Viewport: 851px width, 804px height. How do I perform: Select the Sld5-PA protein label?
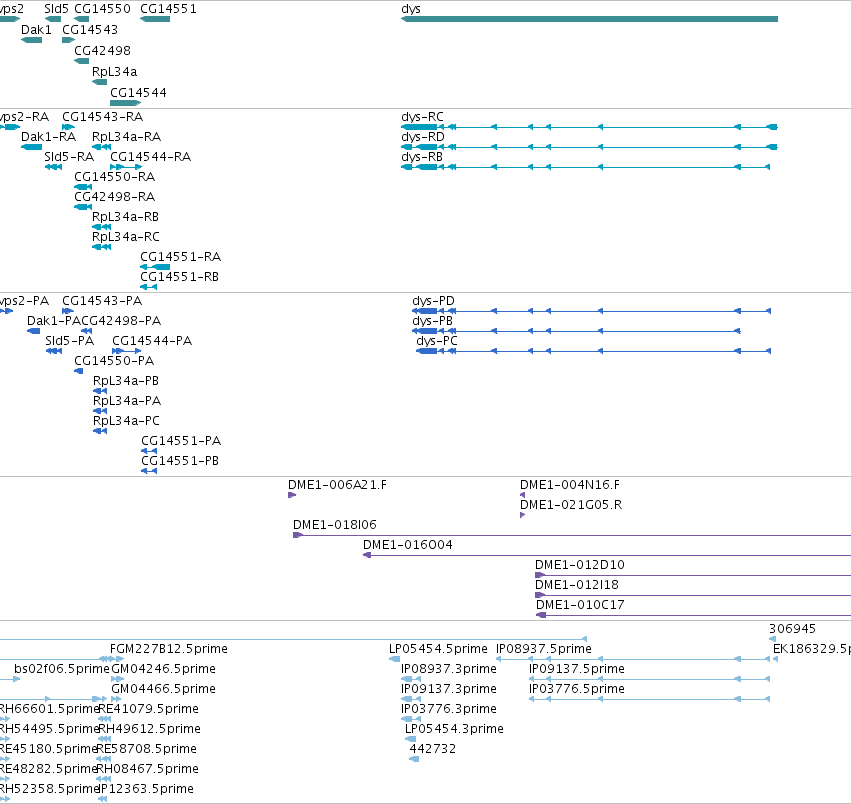pyautogui.click(x=69, y=341)
